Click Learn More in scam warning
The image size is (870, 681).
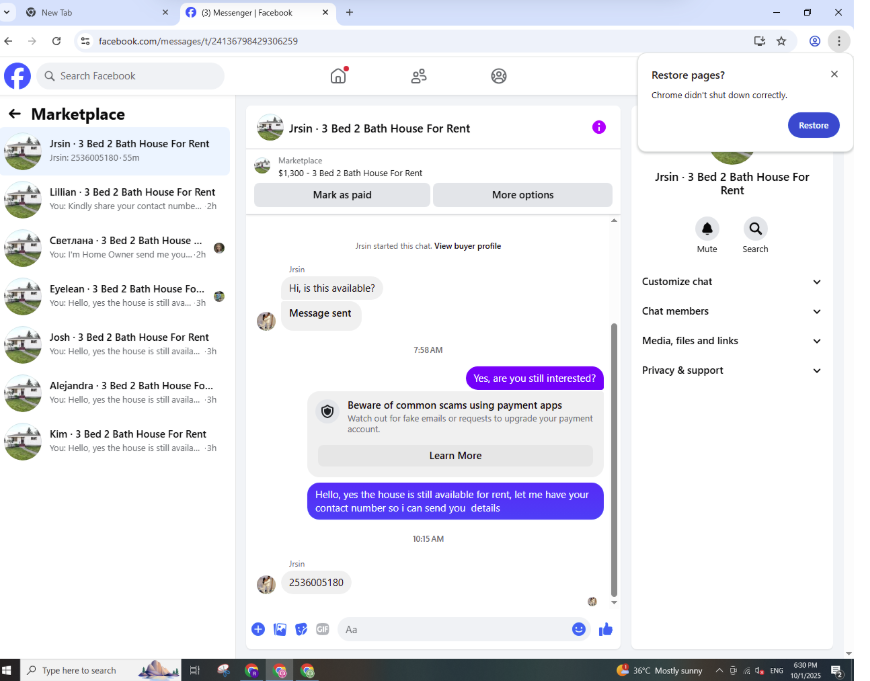coord(455,456)
